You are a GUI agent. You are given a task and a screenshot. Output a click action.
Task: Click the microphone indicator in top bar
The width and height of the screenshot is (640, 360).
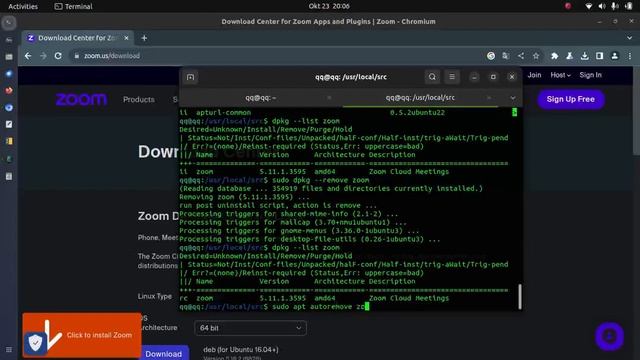(x=614, y=6)
